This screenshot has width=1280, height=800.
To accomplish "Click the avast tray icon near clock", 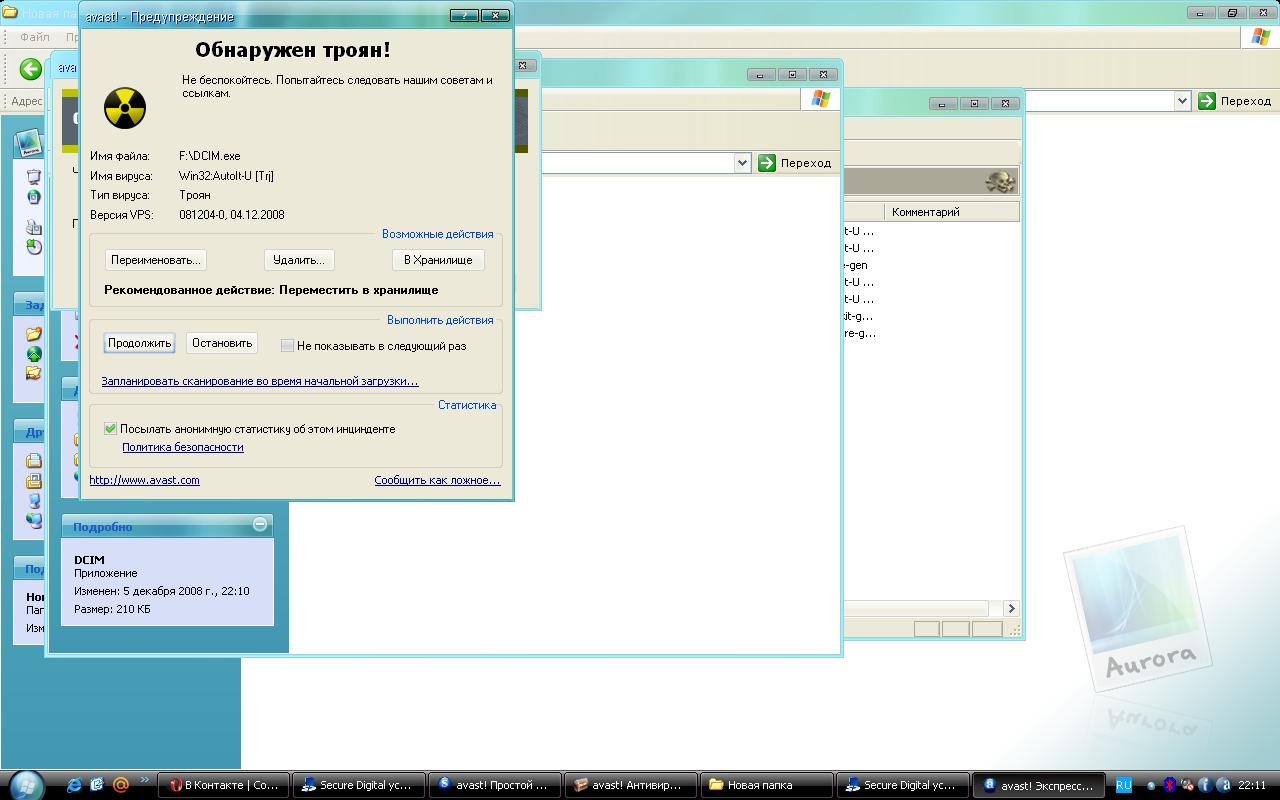I will (1224, 785).
